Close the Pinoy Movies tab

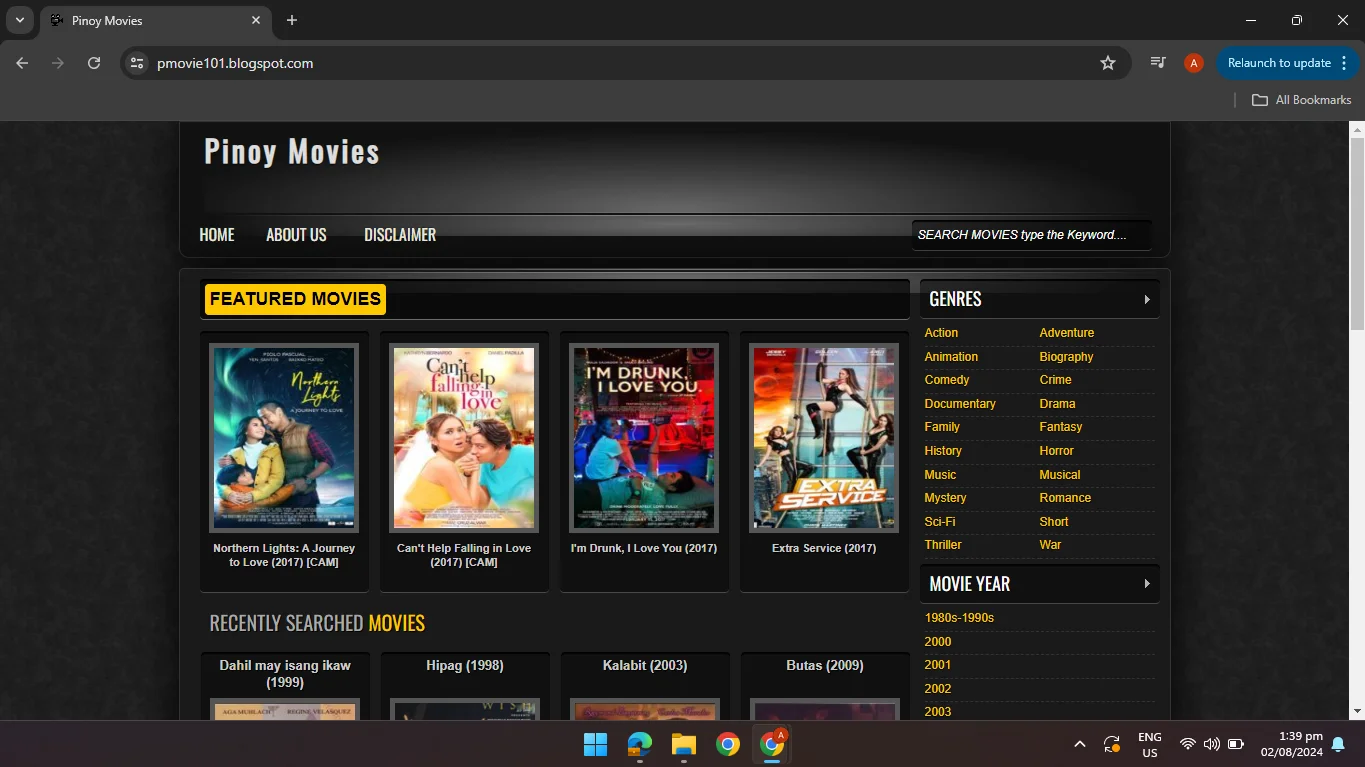coord(256,20)
